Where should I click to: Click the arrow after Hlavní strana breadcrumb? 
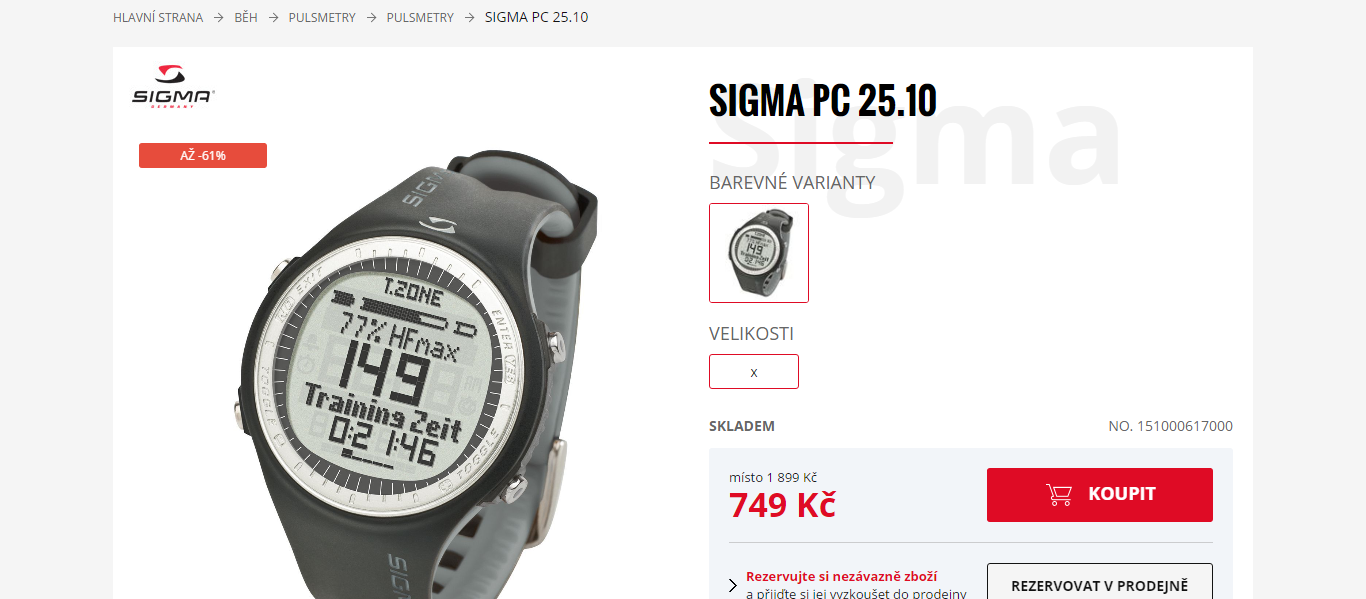click(x=218, y=18)
